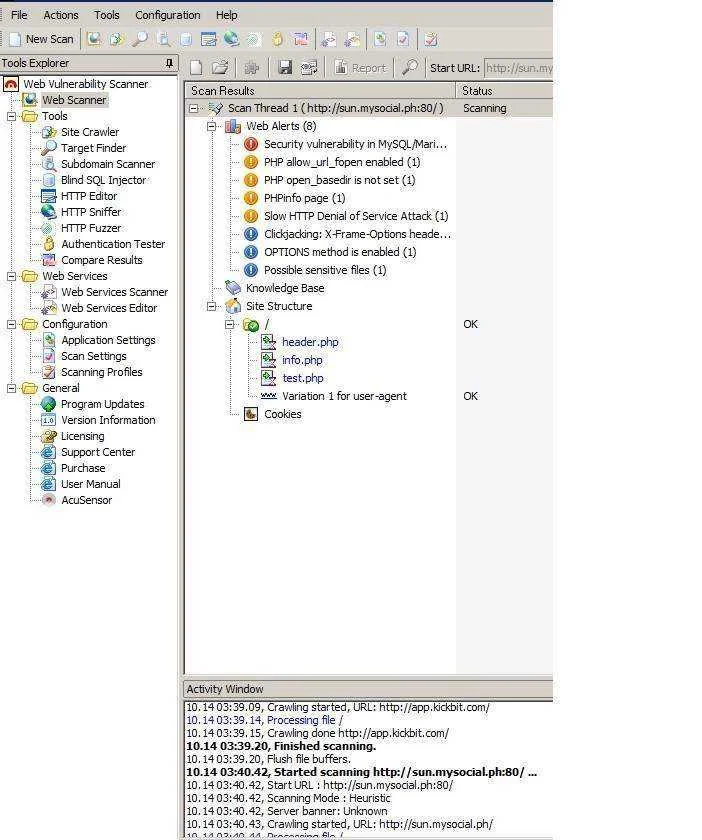The height and width of the screenshot is (840, 702).
Task: Click the floppy-disk save icon
Action: click(x=285, y=68)
